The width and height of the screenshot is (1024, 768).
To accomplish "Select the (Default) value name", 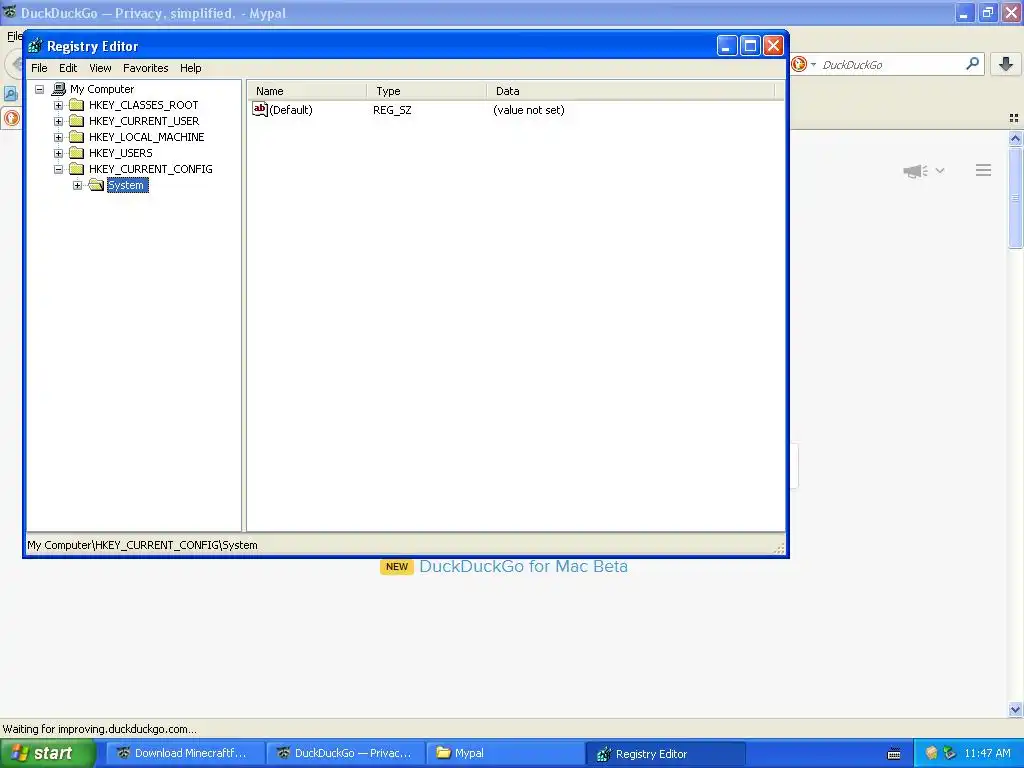I will 291,110.
